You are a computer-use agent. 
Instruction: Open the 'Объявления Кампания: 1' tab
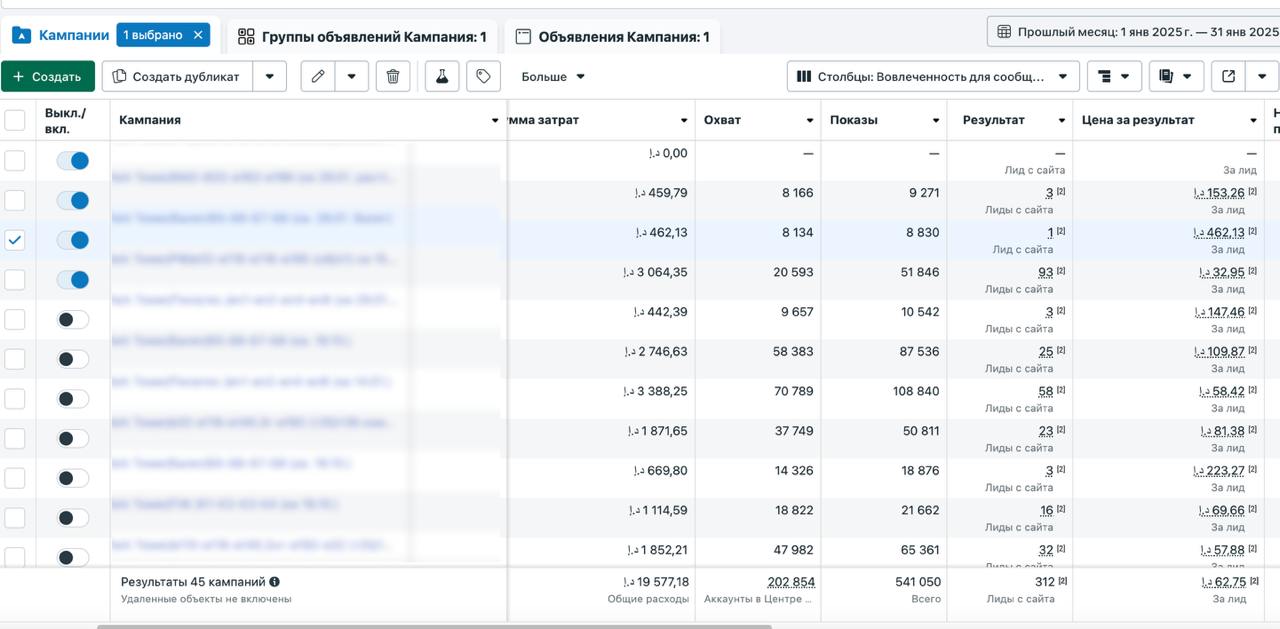(612, 37)
